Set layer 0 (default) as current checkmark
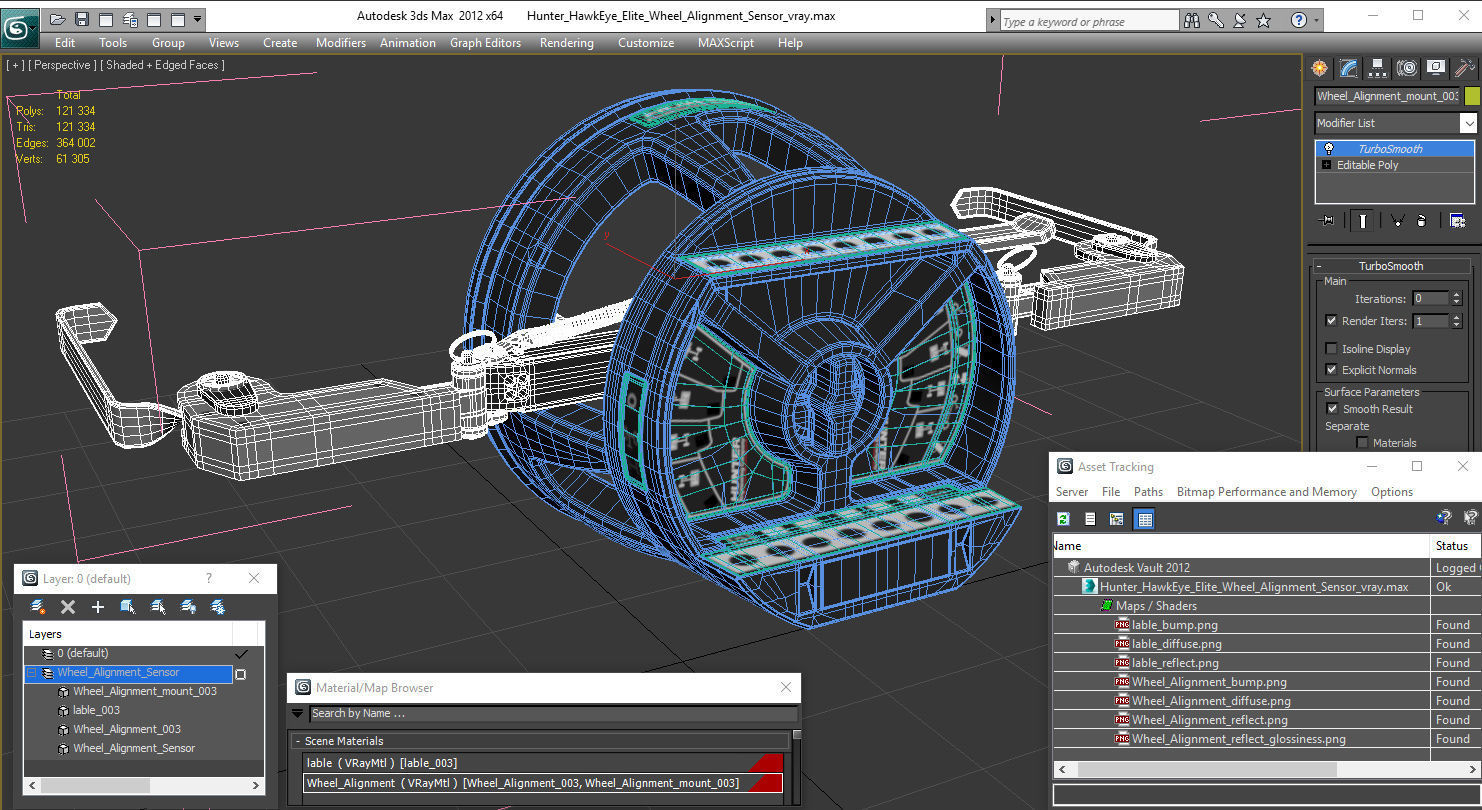Viewport: 1482px width, 810px height. [240, 653]
